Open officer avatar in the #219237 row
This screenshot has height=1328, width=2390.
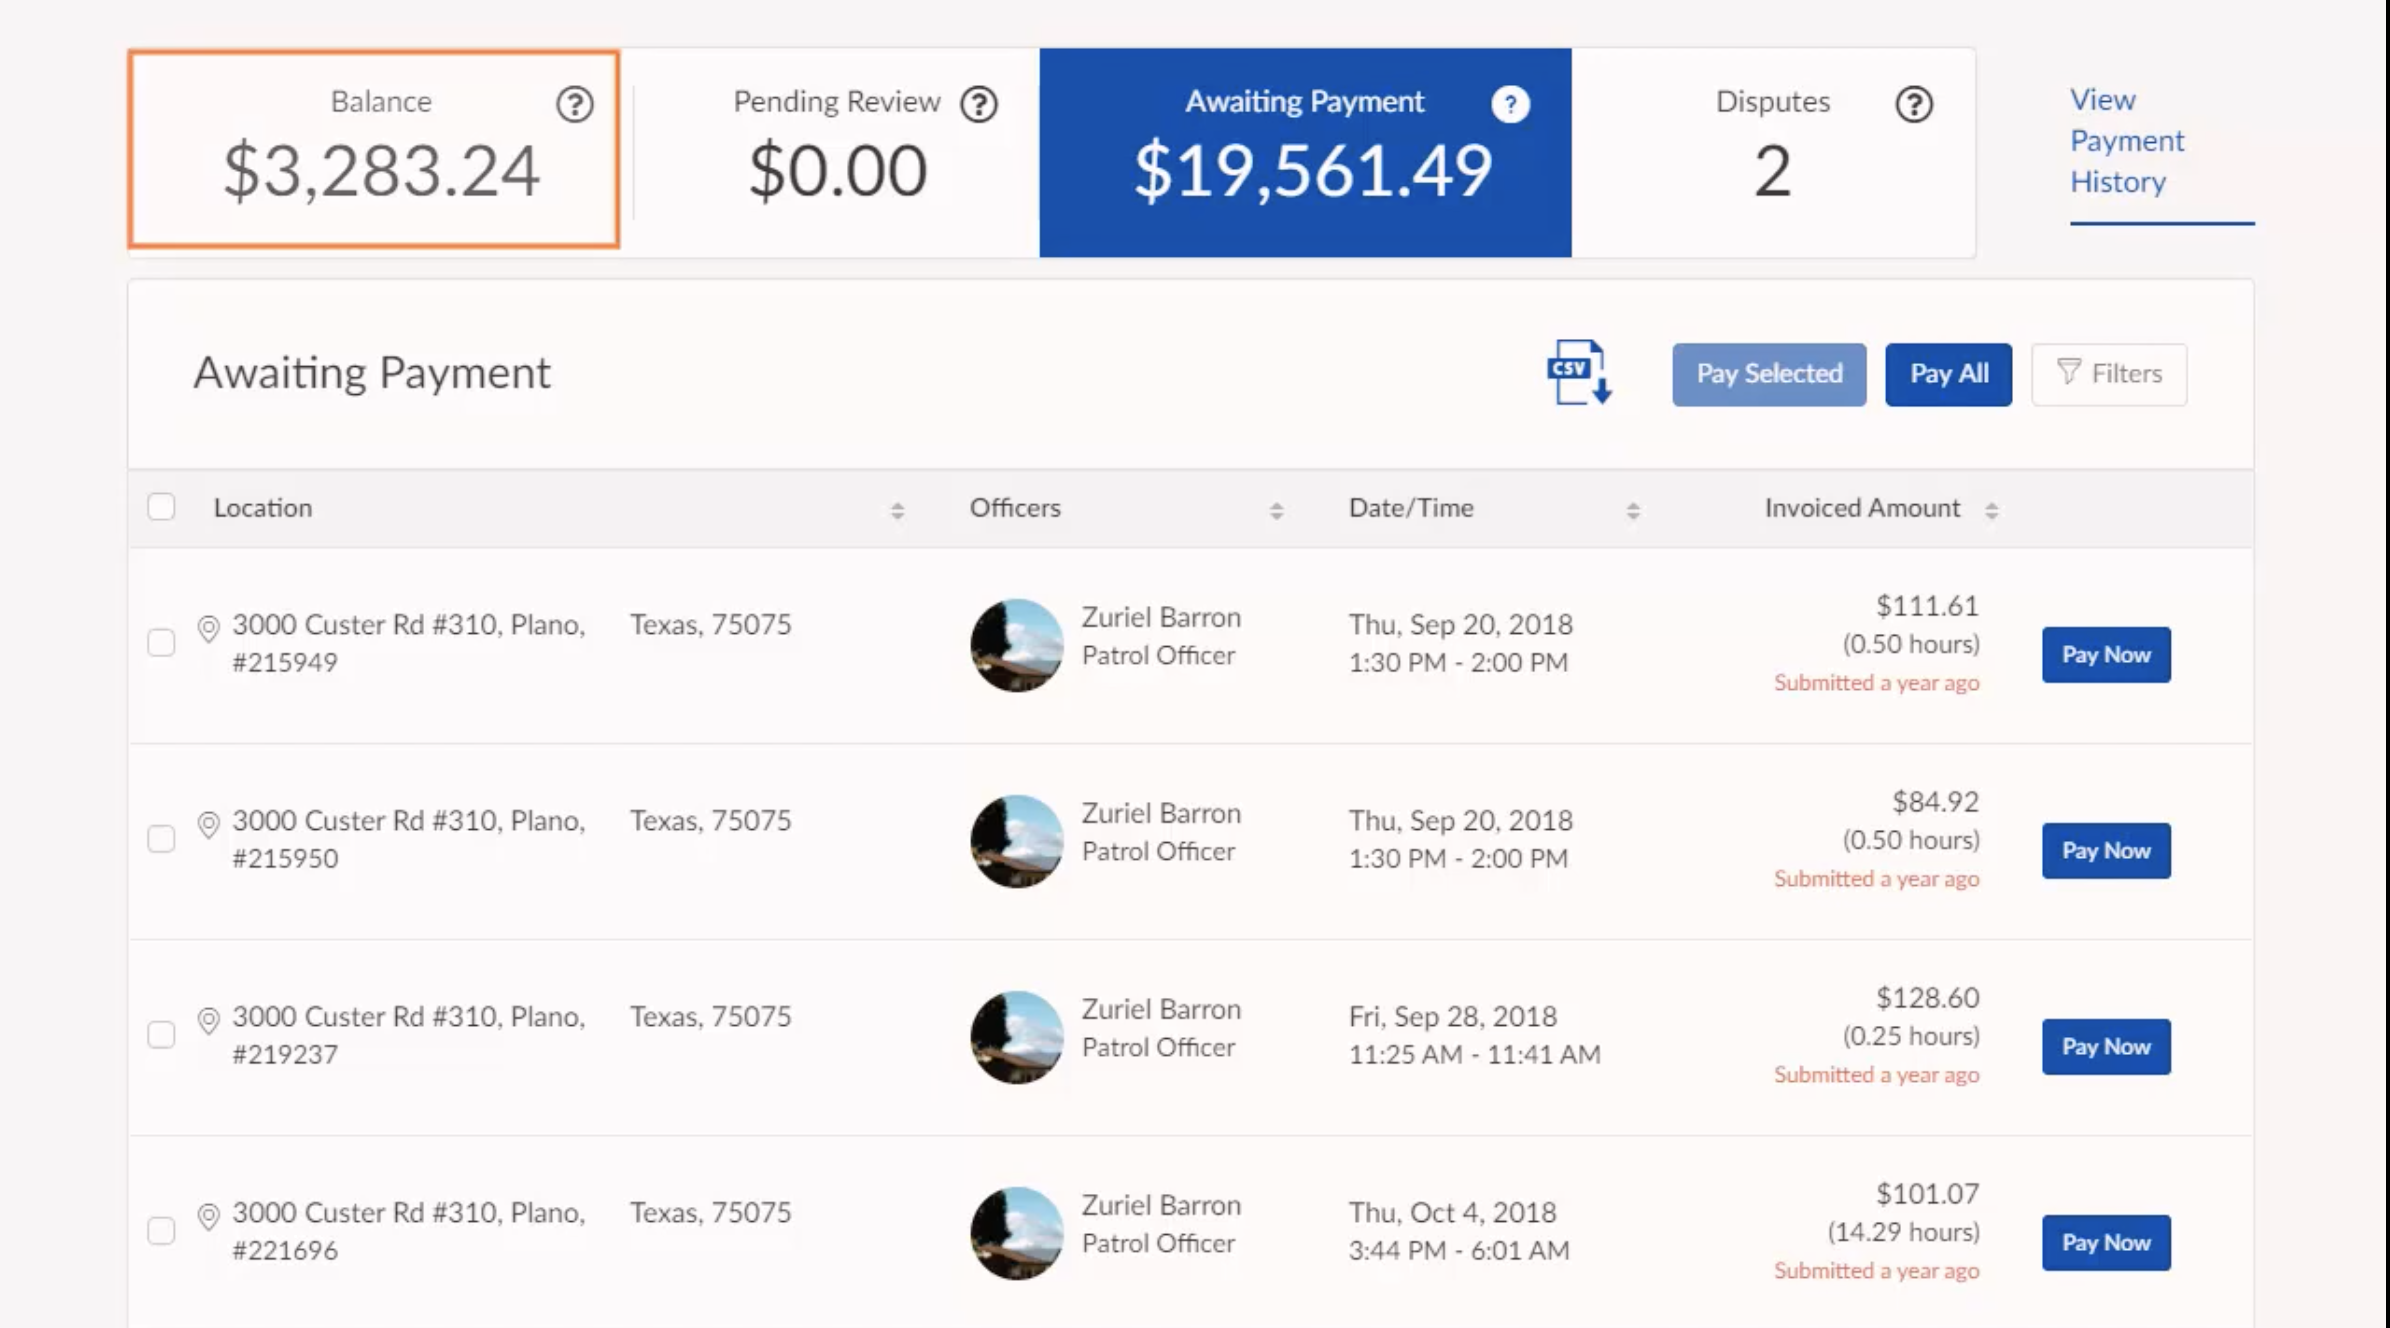click(1016, 1037)
